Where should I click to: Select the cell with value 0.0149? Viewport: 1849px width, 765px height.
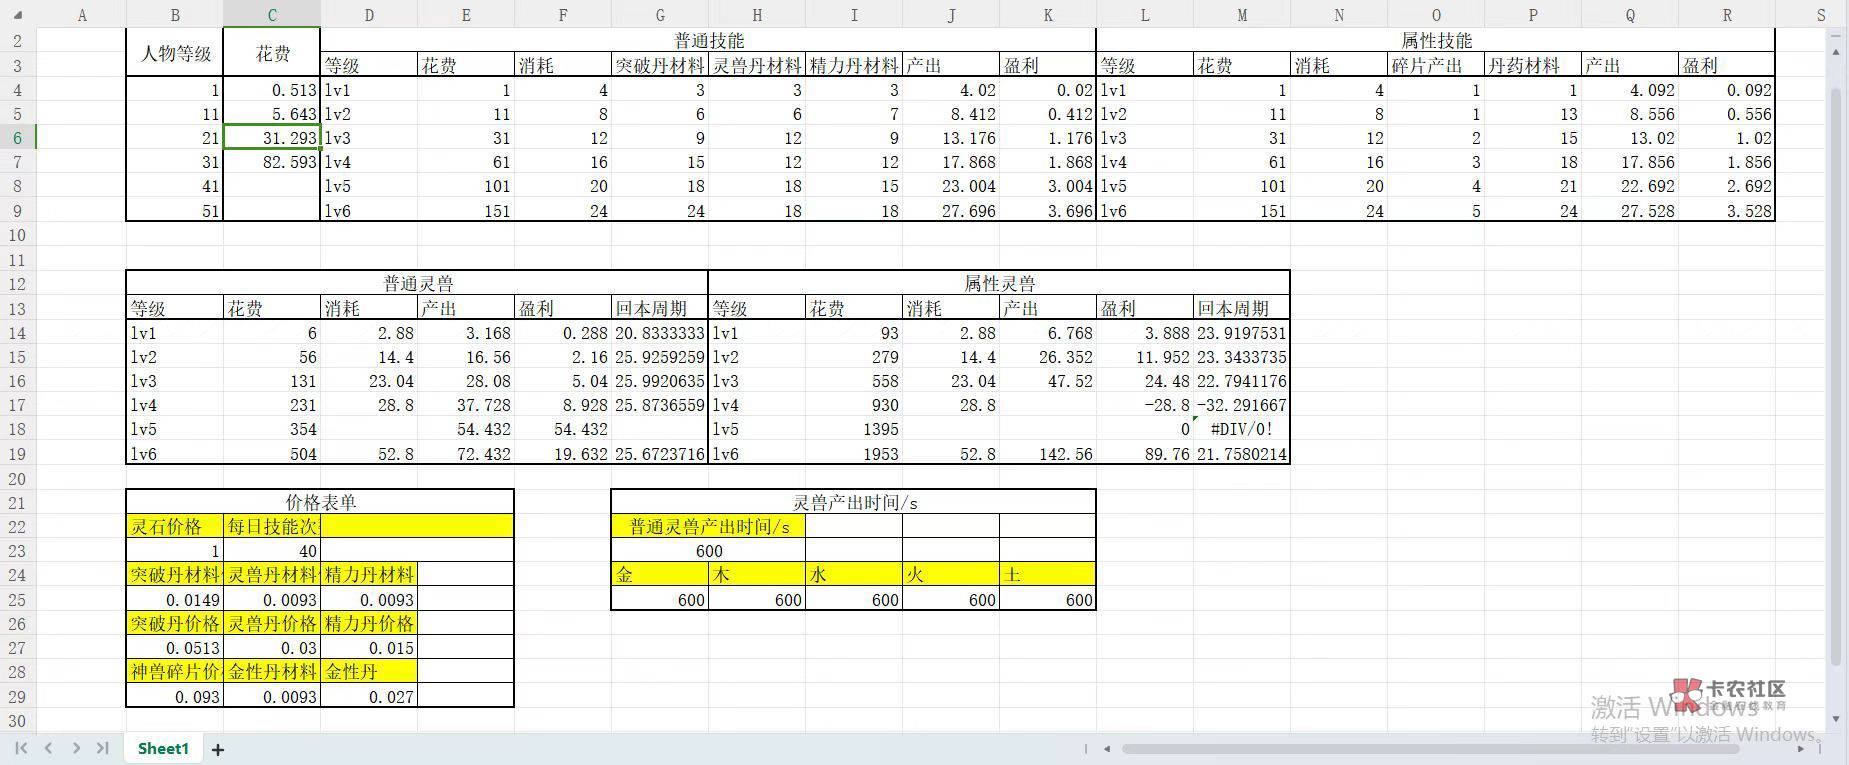[175, 600]
